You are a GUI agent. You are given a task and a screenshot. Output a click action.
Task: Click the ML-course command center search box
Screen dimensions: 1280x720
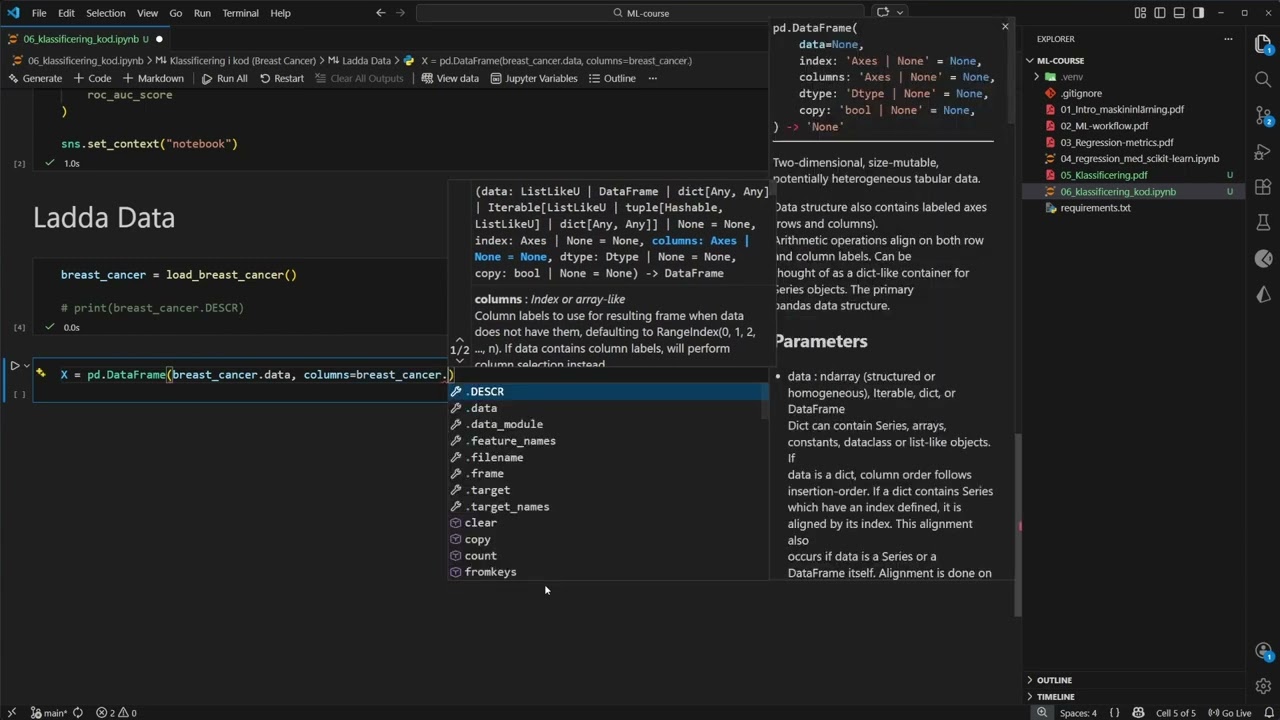tap(641, 13)
